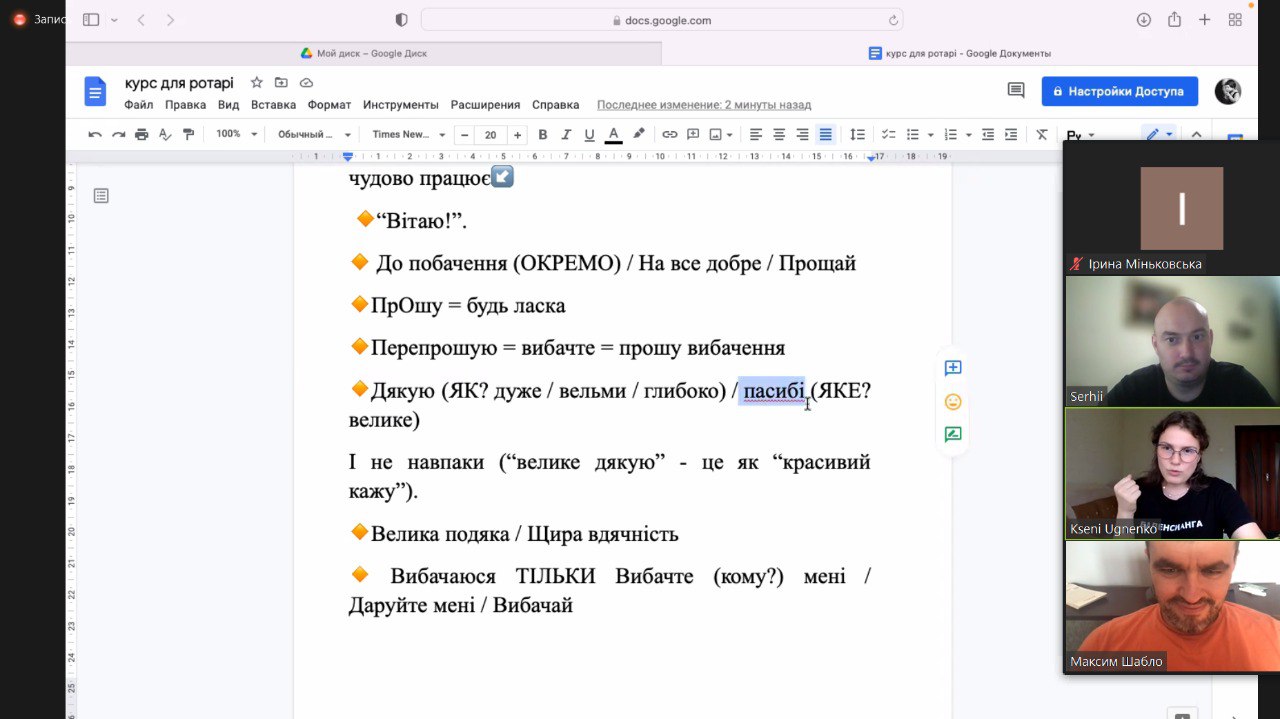The image size is (1280, 719).
Task: Click the add comment icon beside page
Action: point(953,368)
